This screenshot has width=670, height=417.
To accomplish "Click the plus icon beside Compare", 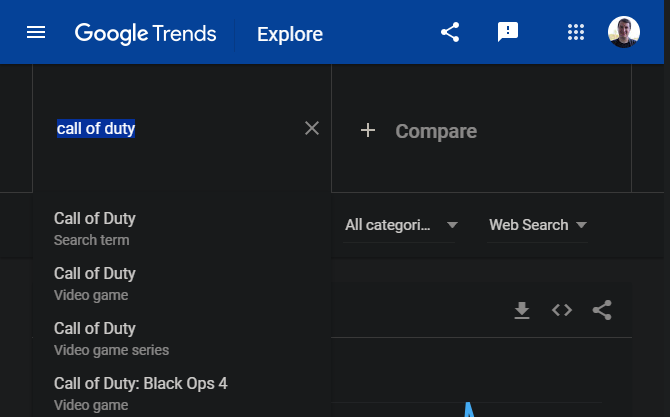I will [368, 130].
